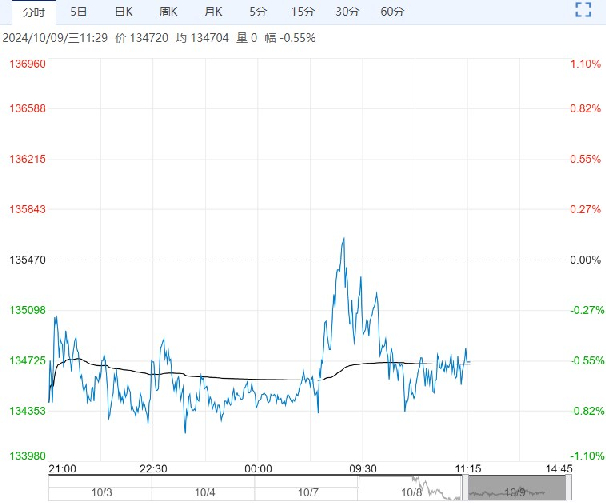Select the 日K daily candlestick tab

[124, 12]
